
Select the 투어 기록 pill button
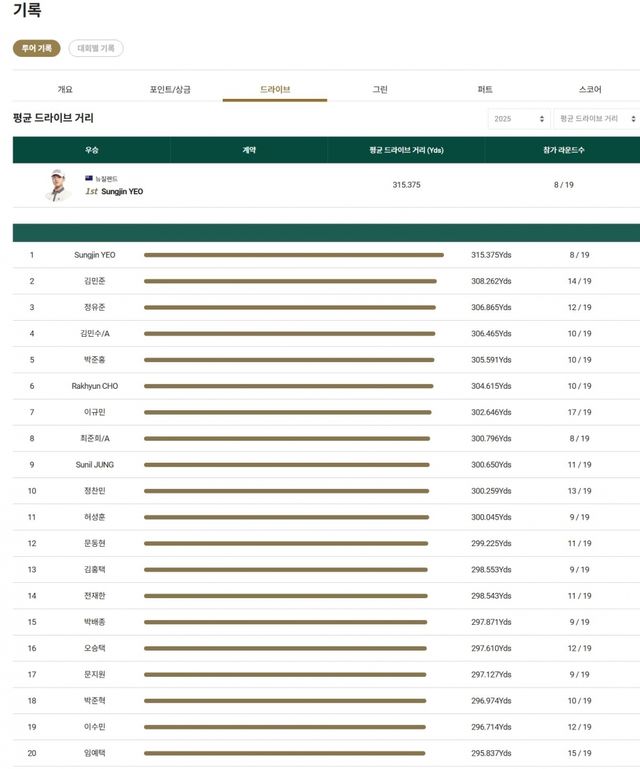coord(37,48)
